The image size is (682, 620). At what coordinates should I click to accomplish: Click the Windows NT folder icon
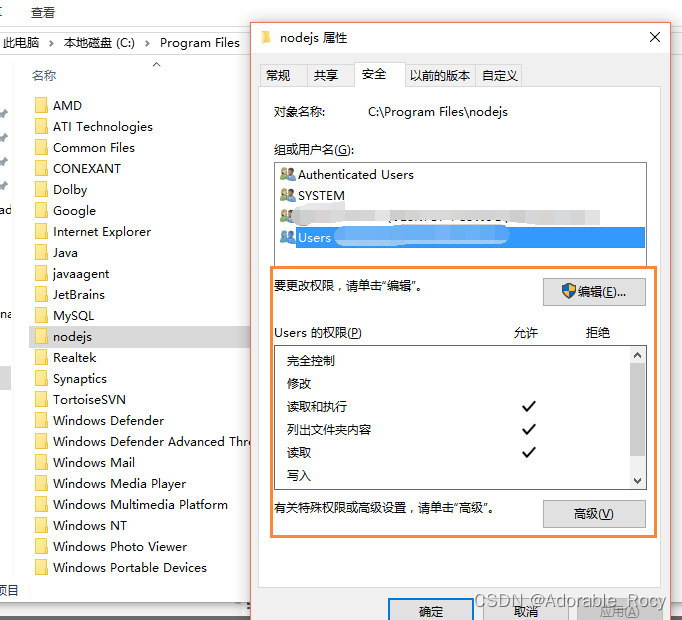click(41, 525)
